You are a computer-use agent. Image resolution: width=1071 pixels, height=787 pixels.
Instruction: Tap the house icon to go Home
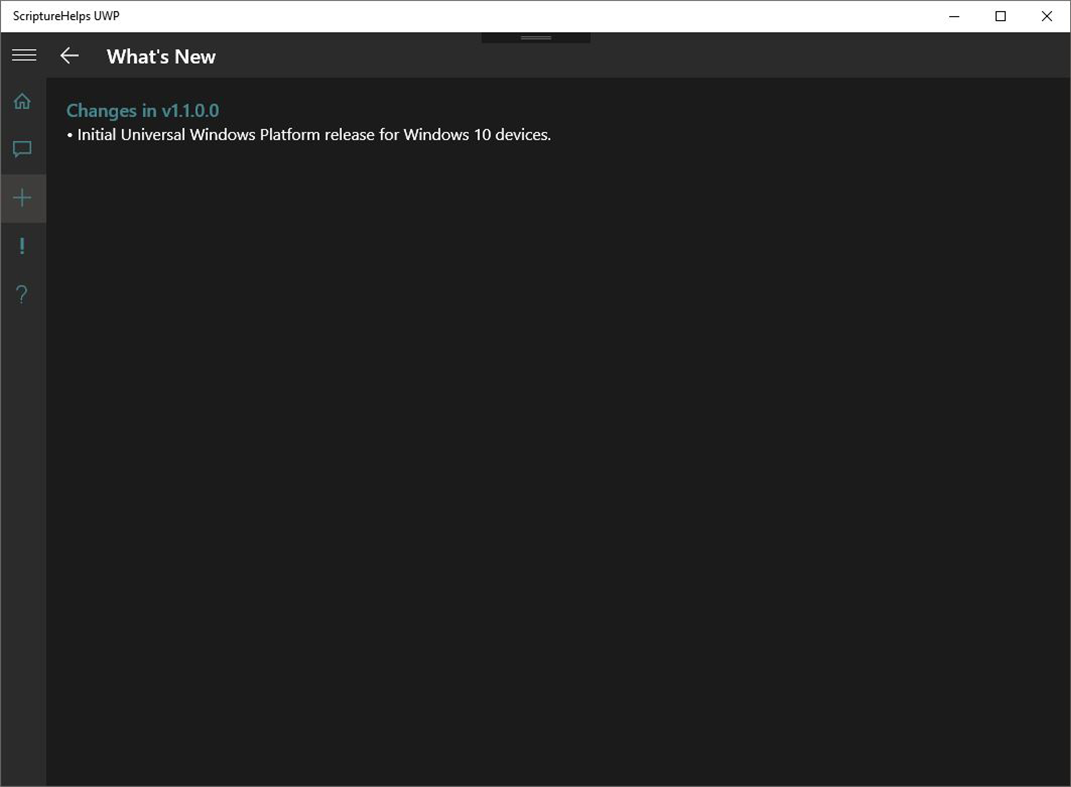[22, 101]
